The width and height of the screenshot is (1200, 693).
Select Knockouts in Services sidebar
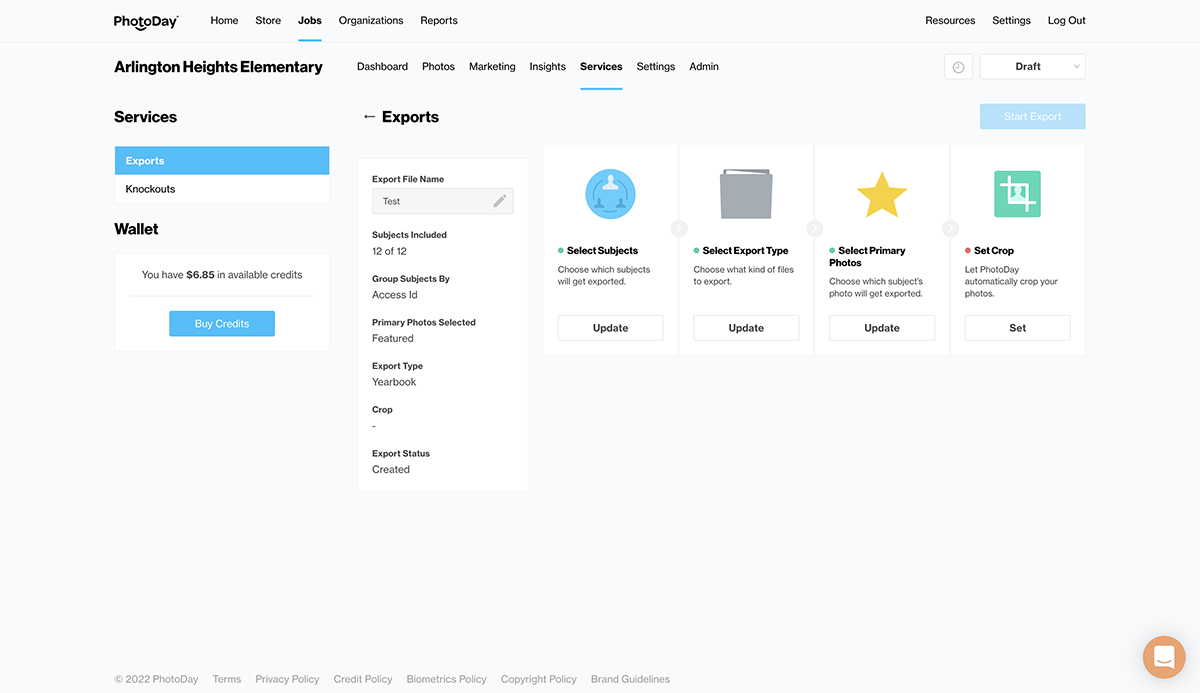click(x=222, y=189)
